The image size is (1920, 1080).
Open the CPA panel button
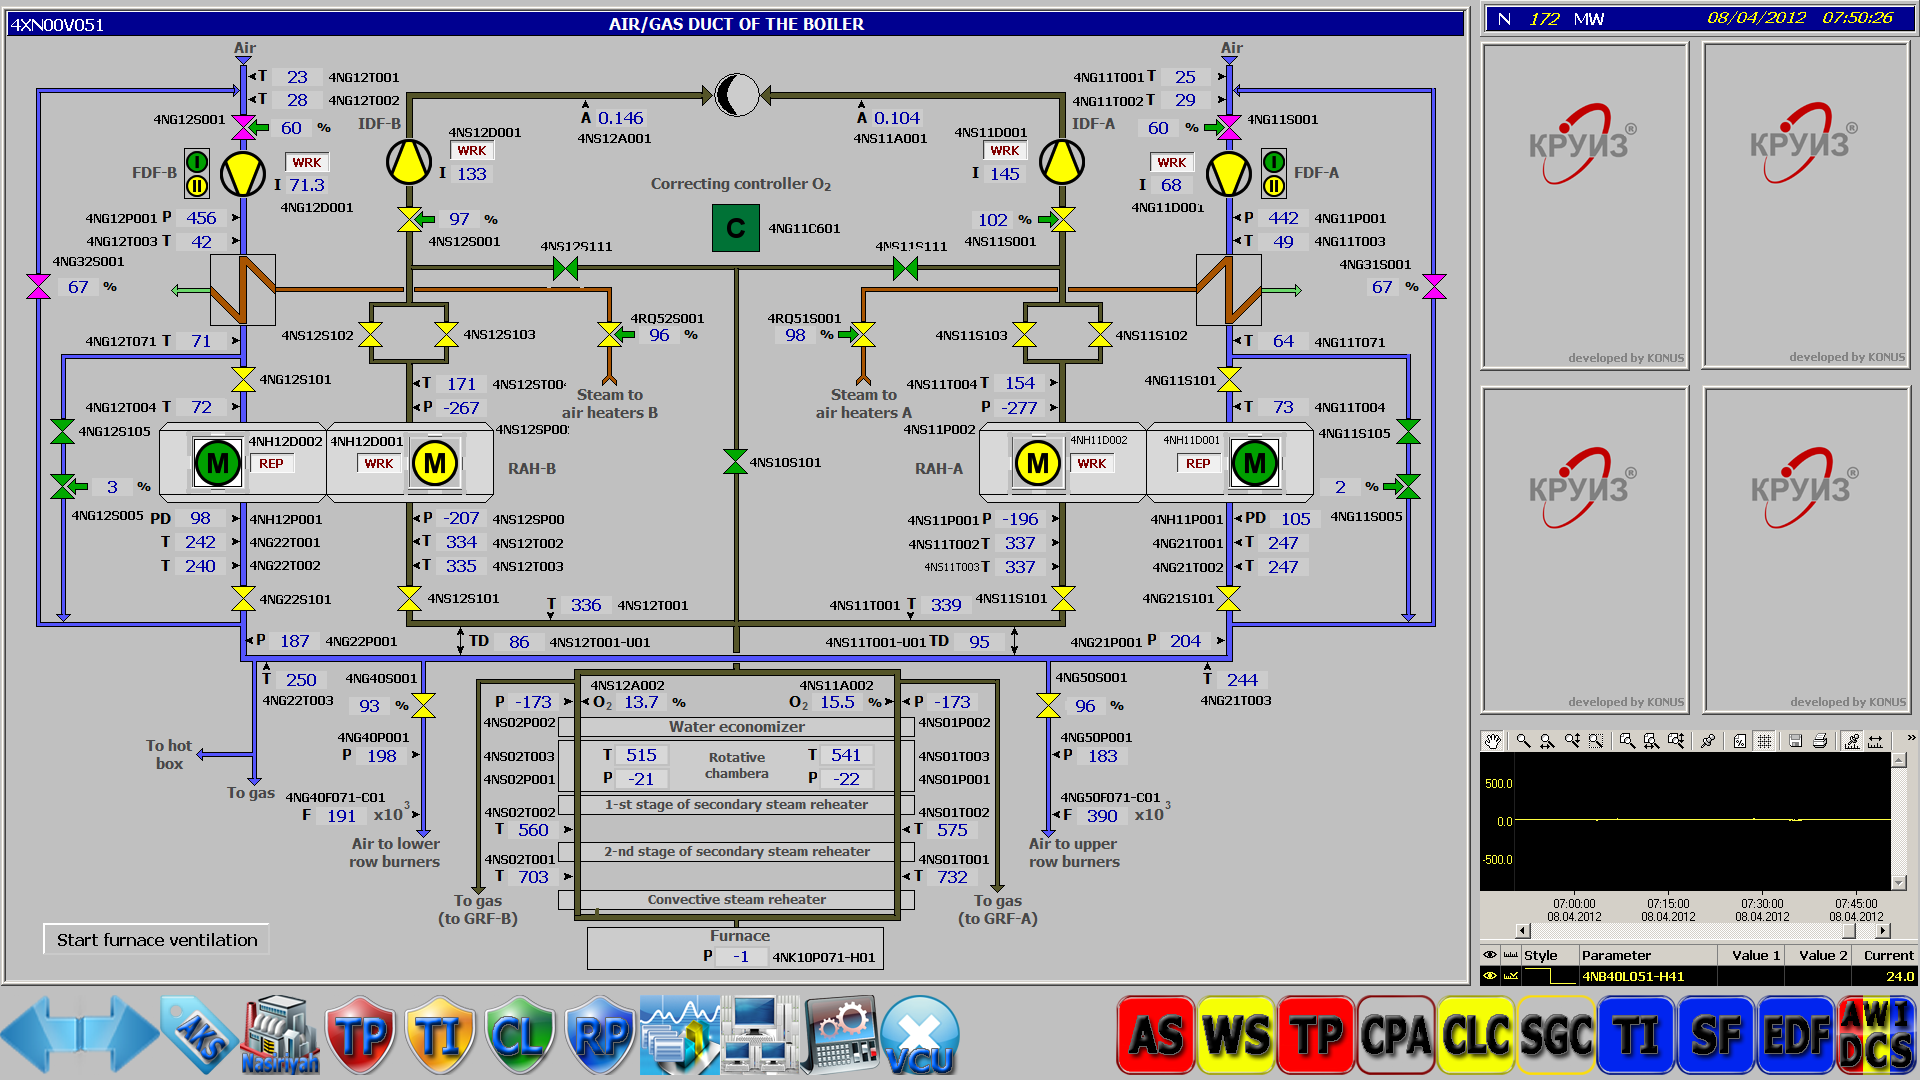pyautogui.click(x=1396, y=1036)
